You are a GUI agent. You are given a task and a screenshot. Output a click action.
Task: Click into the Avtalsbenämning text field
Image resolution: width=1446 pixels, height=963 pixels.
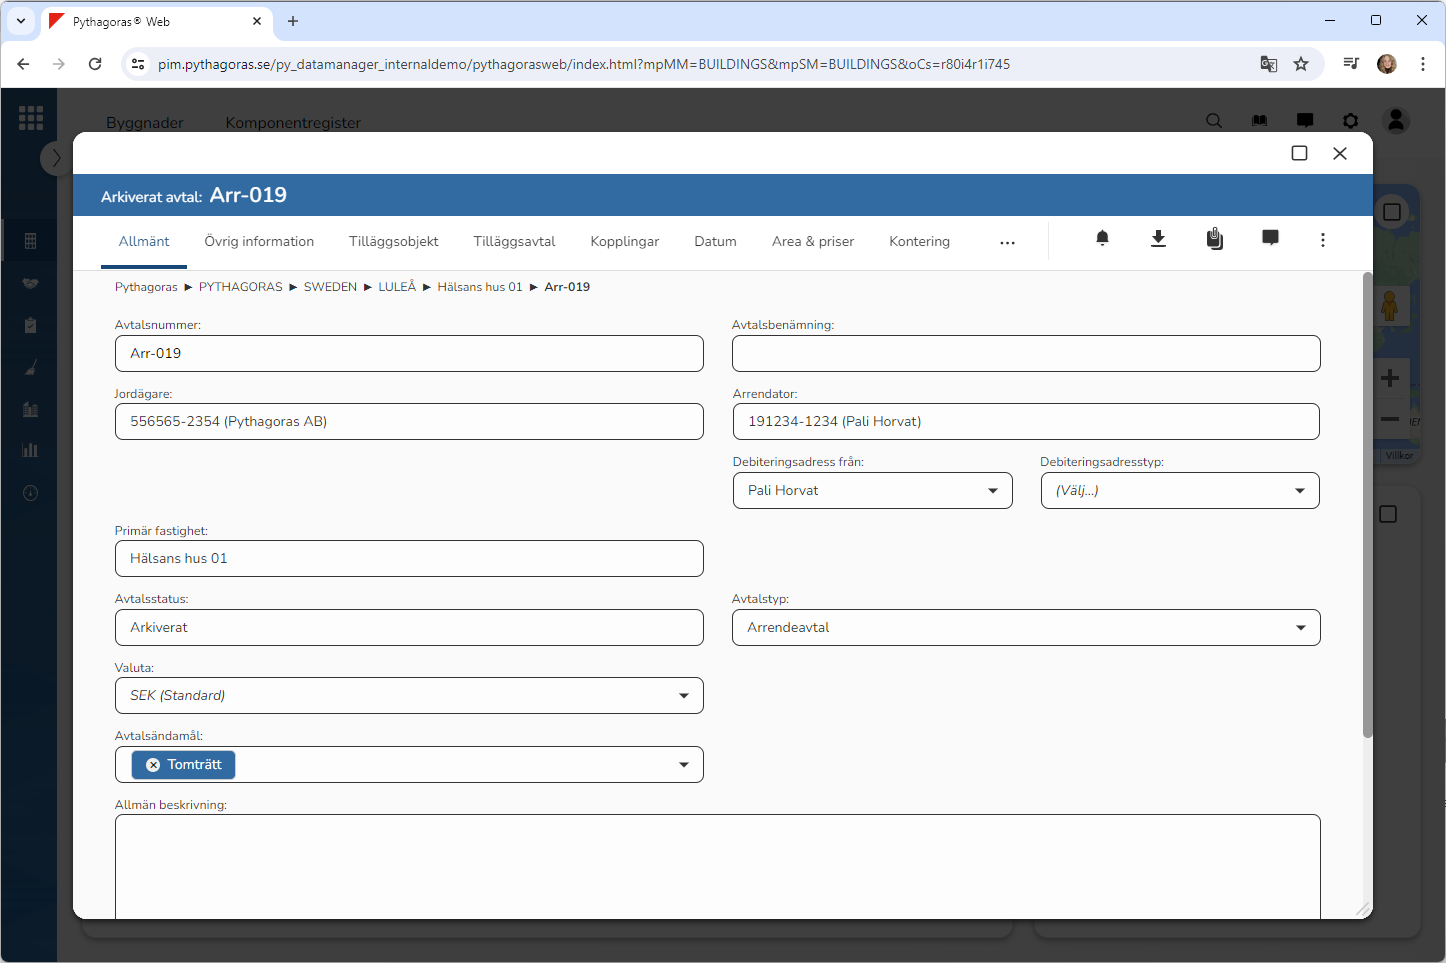[1026, 354]
